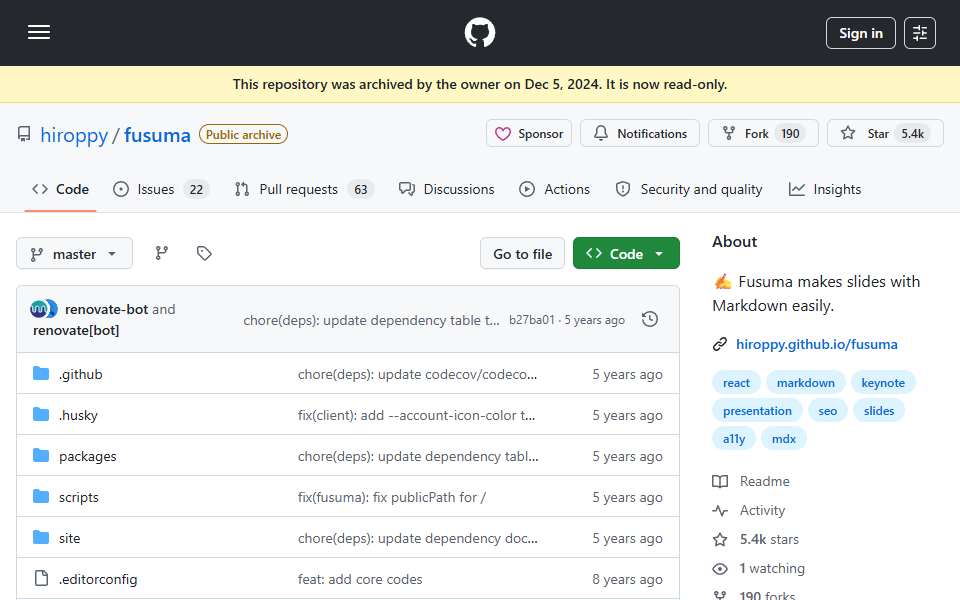Visit hiroppy.github.io/fusuma website link

tap(817, 344)
